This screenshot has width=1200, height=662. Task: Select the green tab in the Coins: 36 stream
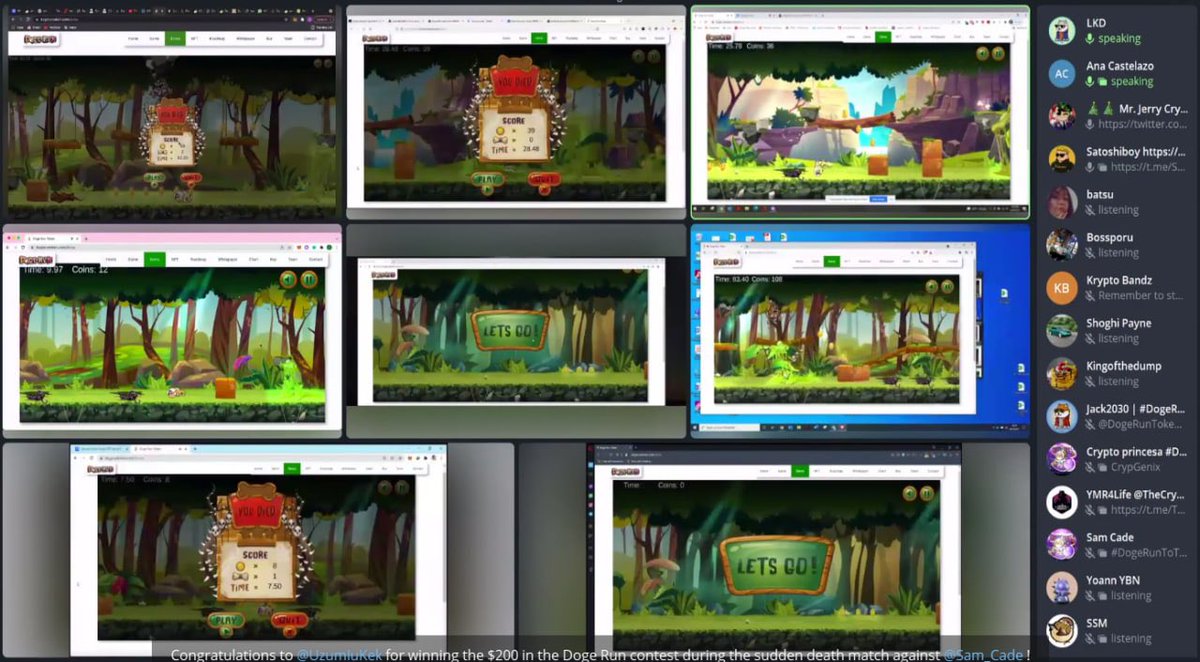883,36
